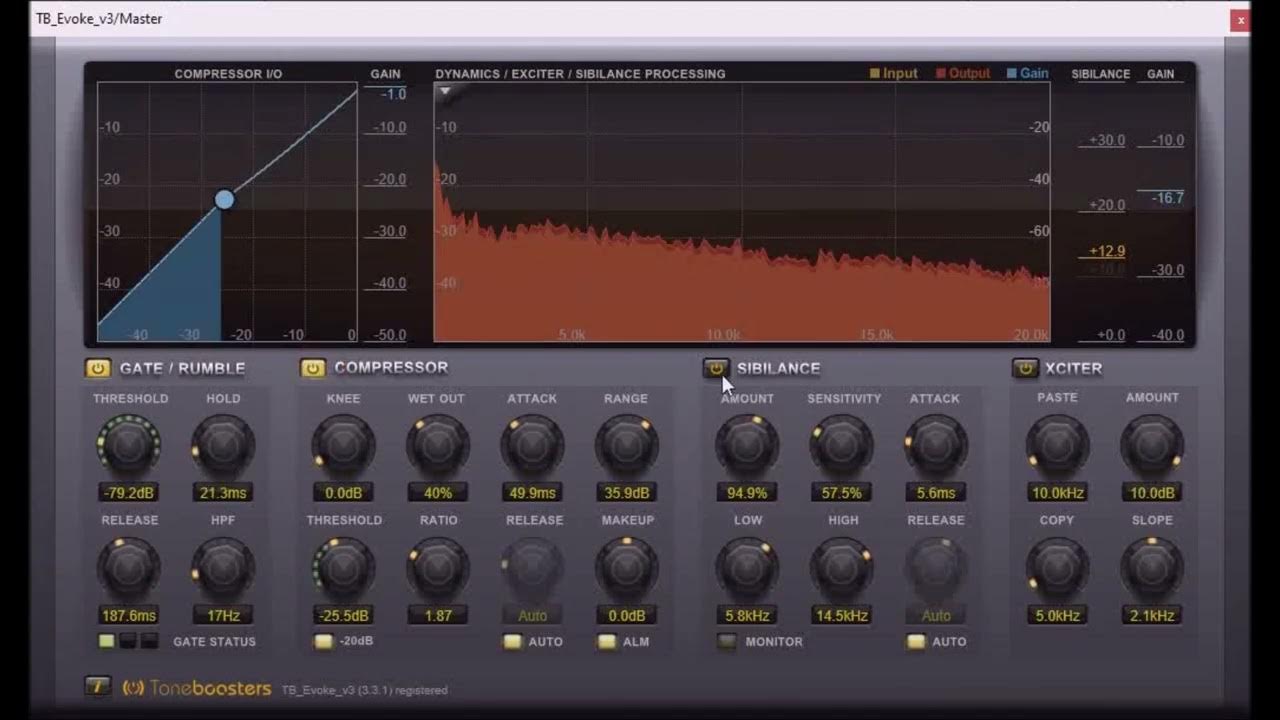
Task: Click the -79.2dB gate threshold value
Action: coord(129,493)
